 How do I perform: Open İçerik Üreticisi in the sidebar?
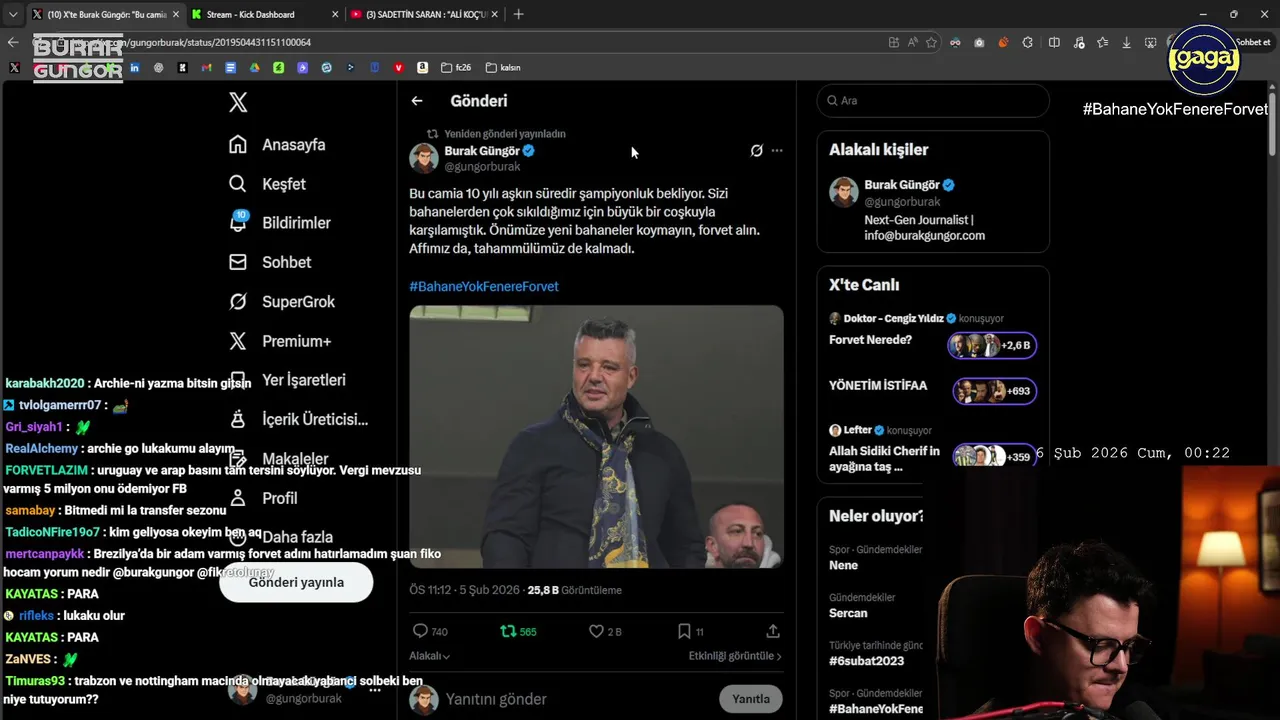[x=298, y=419]
